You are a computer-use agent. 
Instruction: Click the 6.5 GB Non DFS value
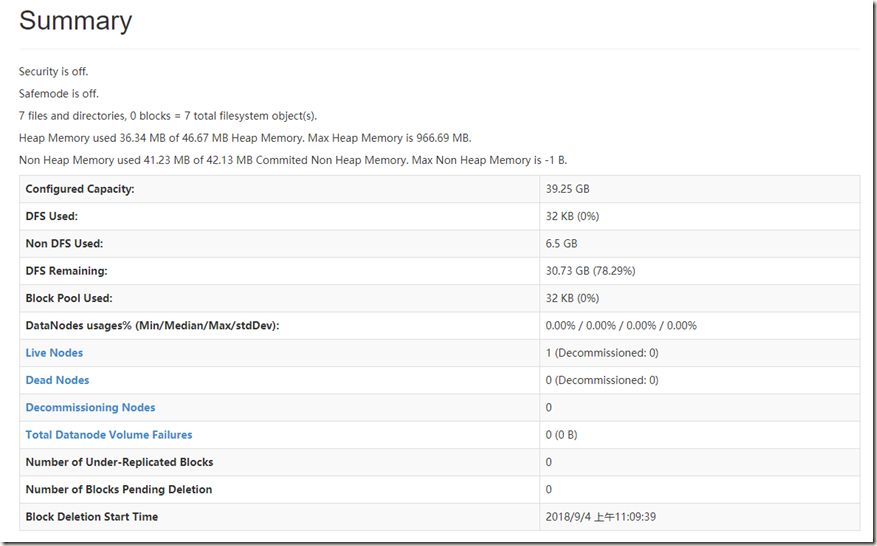click(561, 243)
